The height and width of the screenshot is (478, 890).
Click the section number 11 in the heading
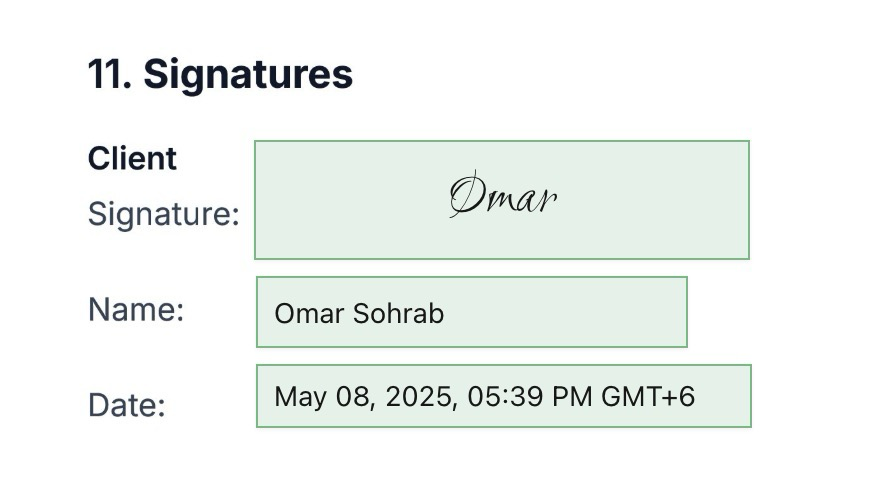coord(106,74)
